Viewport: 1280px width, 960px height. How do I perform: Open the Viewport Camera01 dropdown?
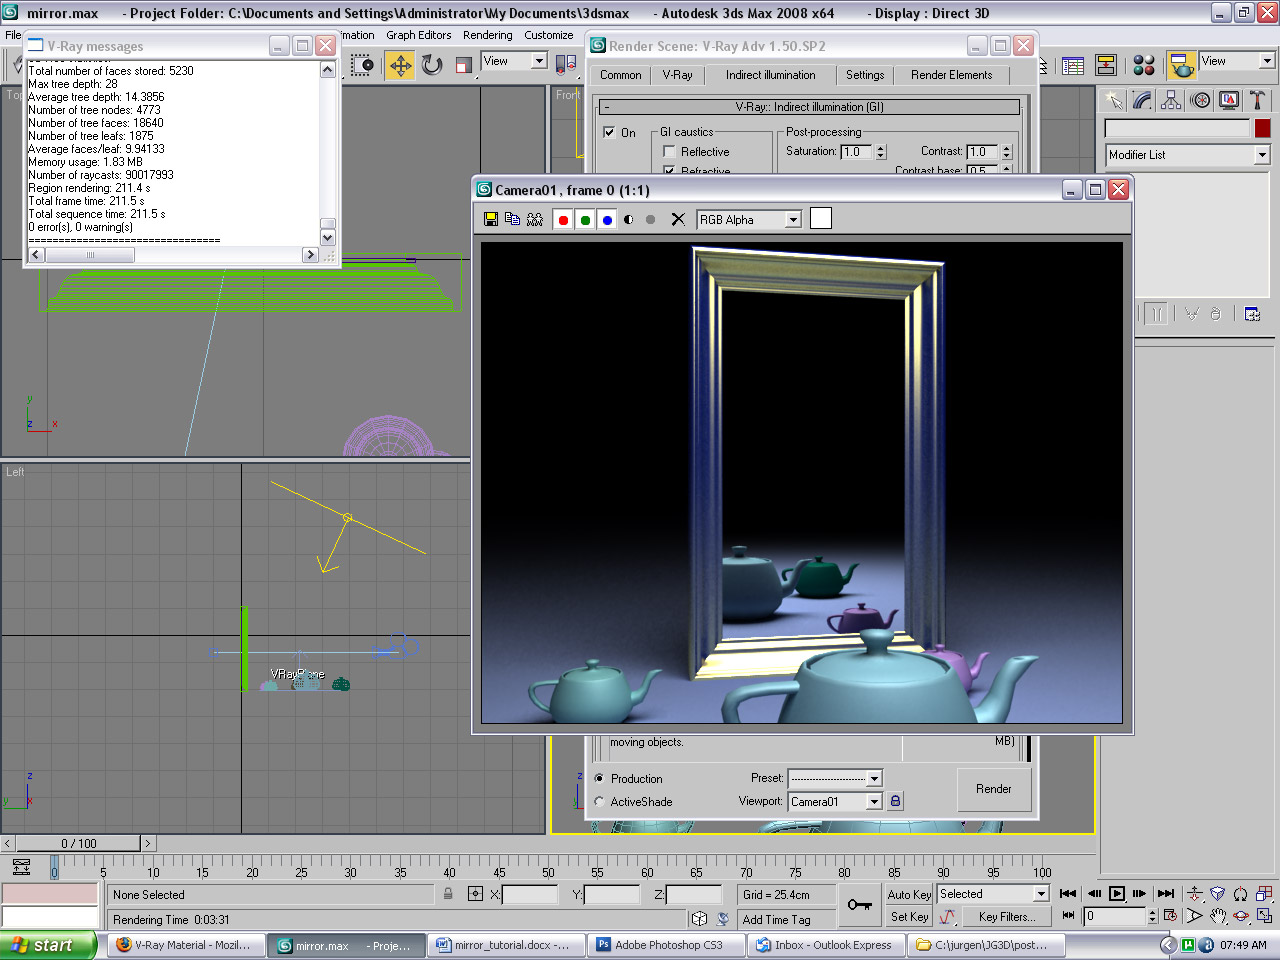pos(873,802)
